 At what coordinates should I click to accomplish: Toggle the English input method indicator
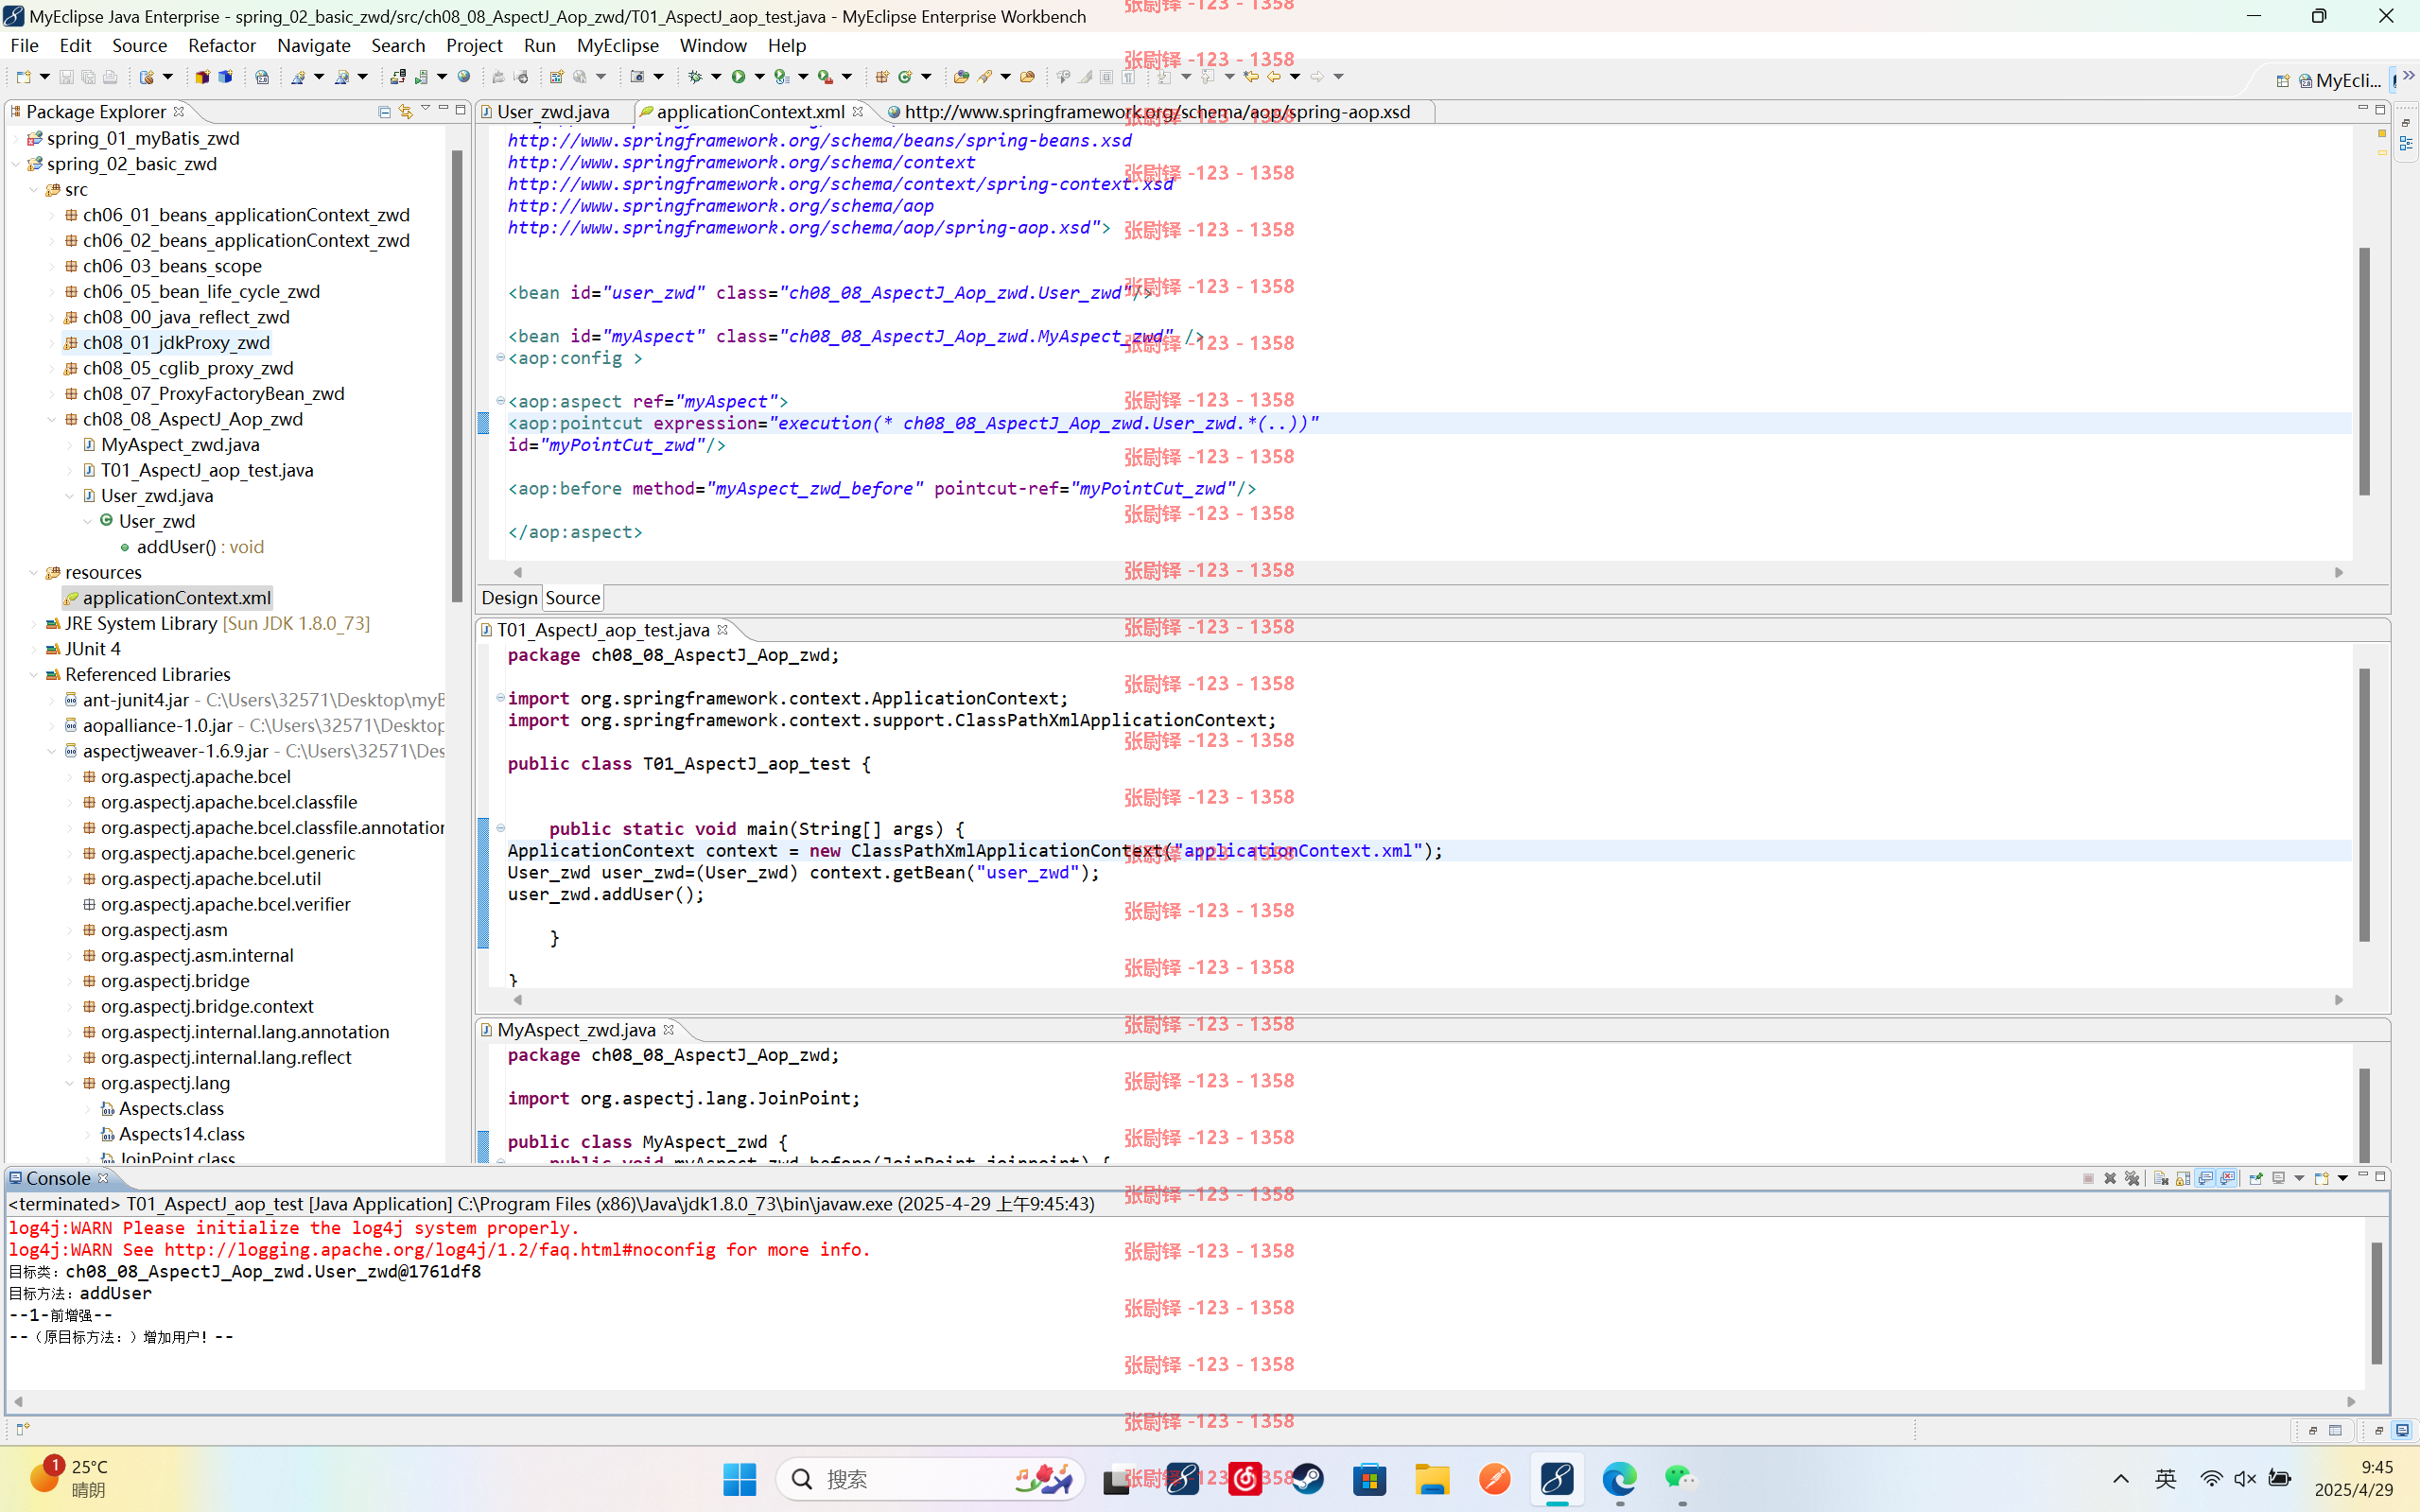click(x=2165, y=1479)
